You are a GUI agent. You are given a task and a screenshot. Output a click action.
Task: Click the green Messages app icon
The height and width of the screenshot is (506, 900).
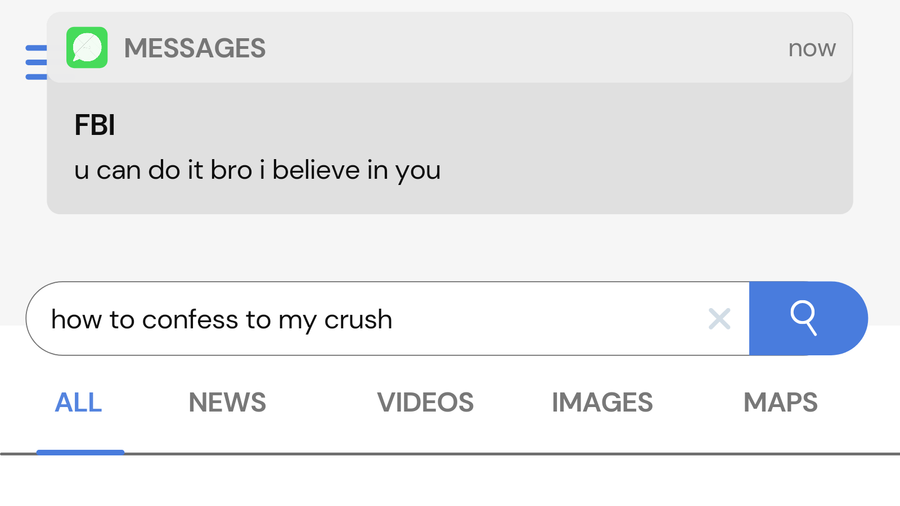[x=87, y=48]
